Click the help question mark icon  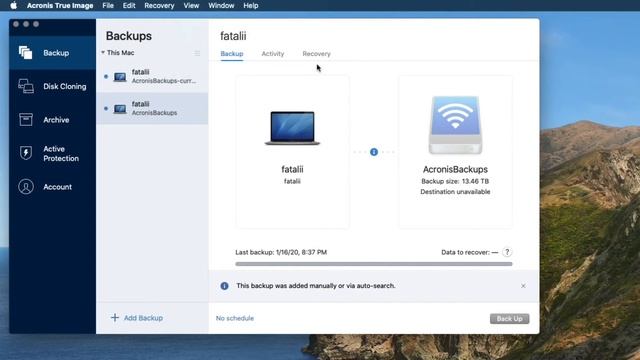pyautogui.click(x=507, y=252)
